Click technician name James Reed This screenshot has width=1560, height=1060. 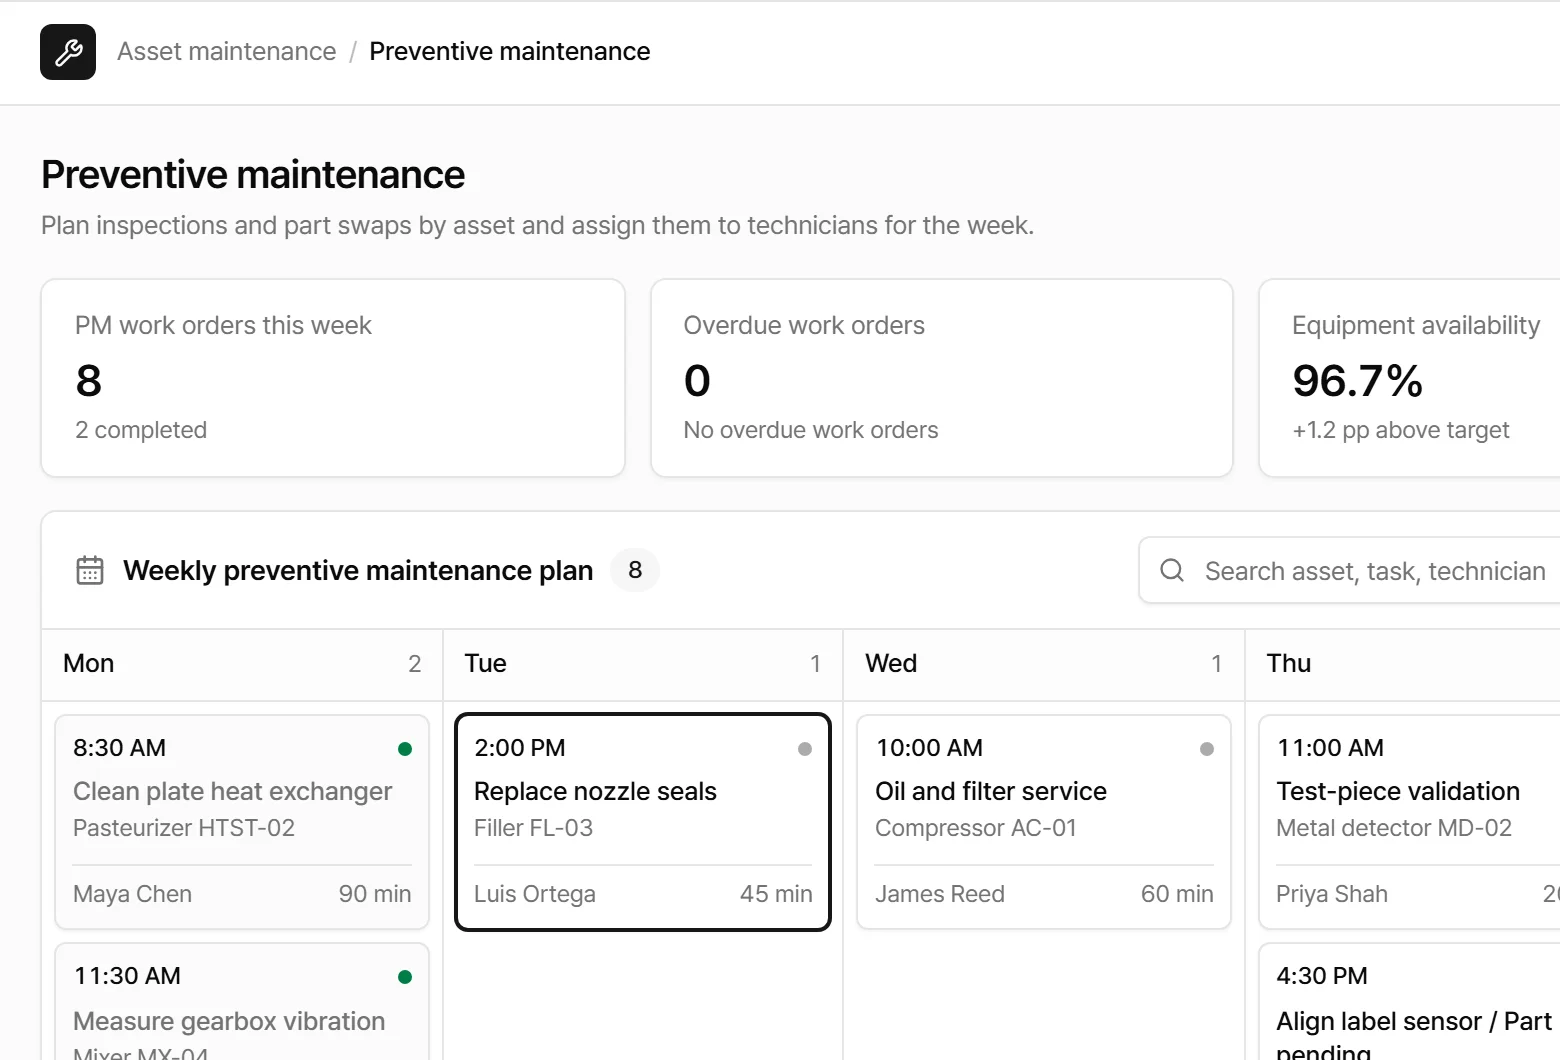click(x=940, y=894)
